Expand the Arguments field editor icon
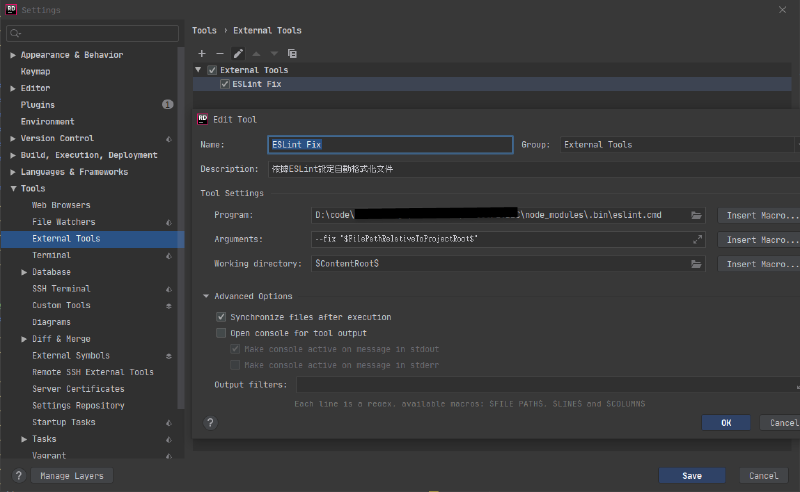This screenshot has height=492, width=800. (697, 240)
